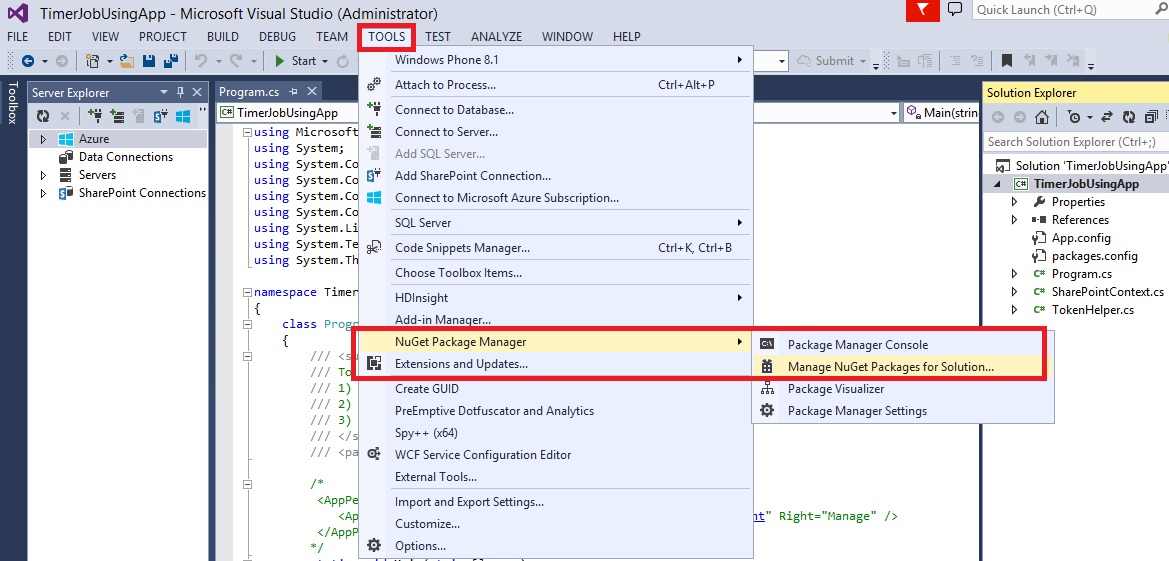Click Pending Changes Filter clock icon
The image size is (1169, 561).
coord(1074,117)
